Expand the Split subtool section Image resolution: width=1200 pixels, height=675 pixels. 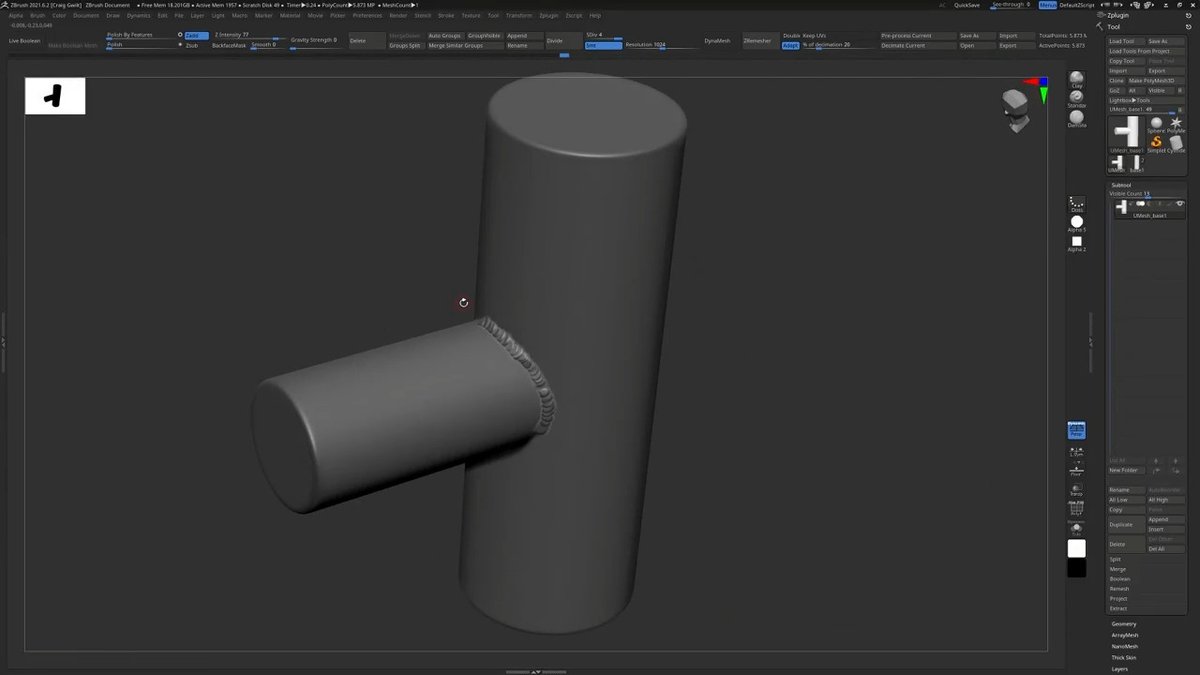[1116, 559]
